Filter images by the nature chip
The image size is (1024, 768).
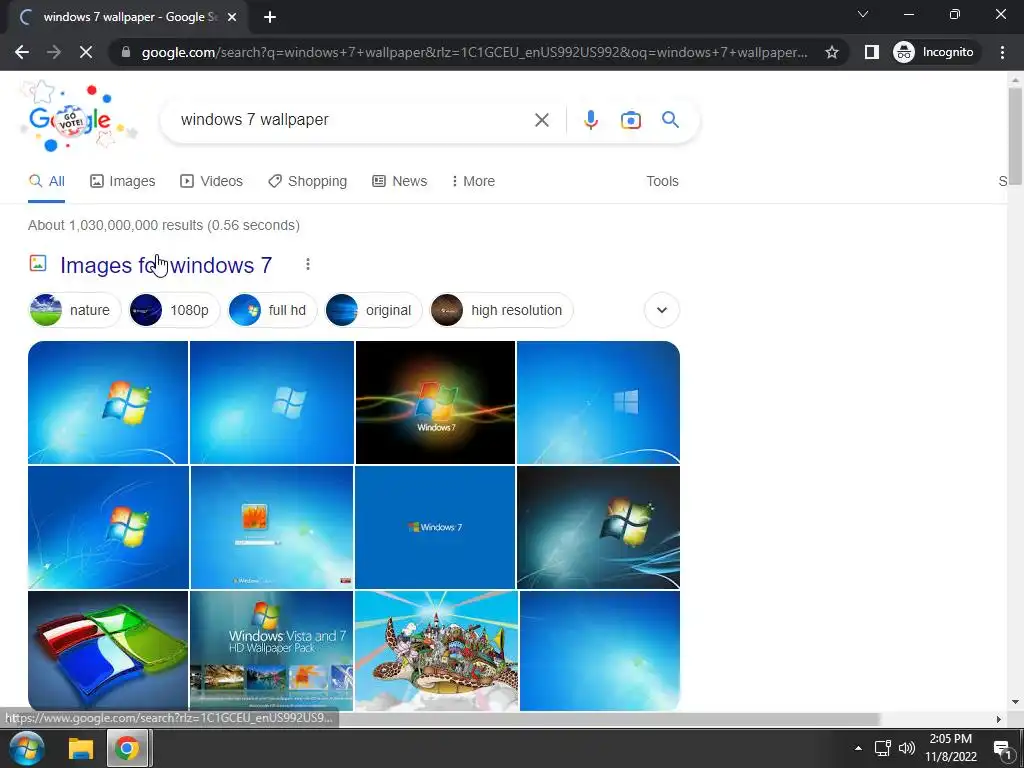coord(75,310)
